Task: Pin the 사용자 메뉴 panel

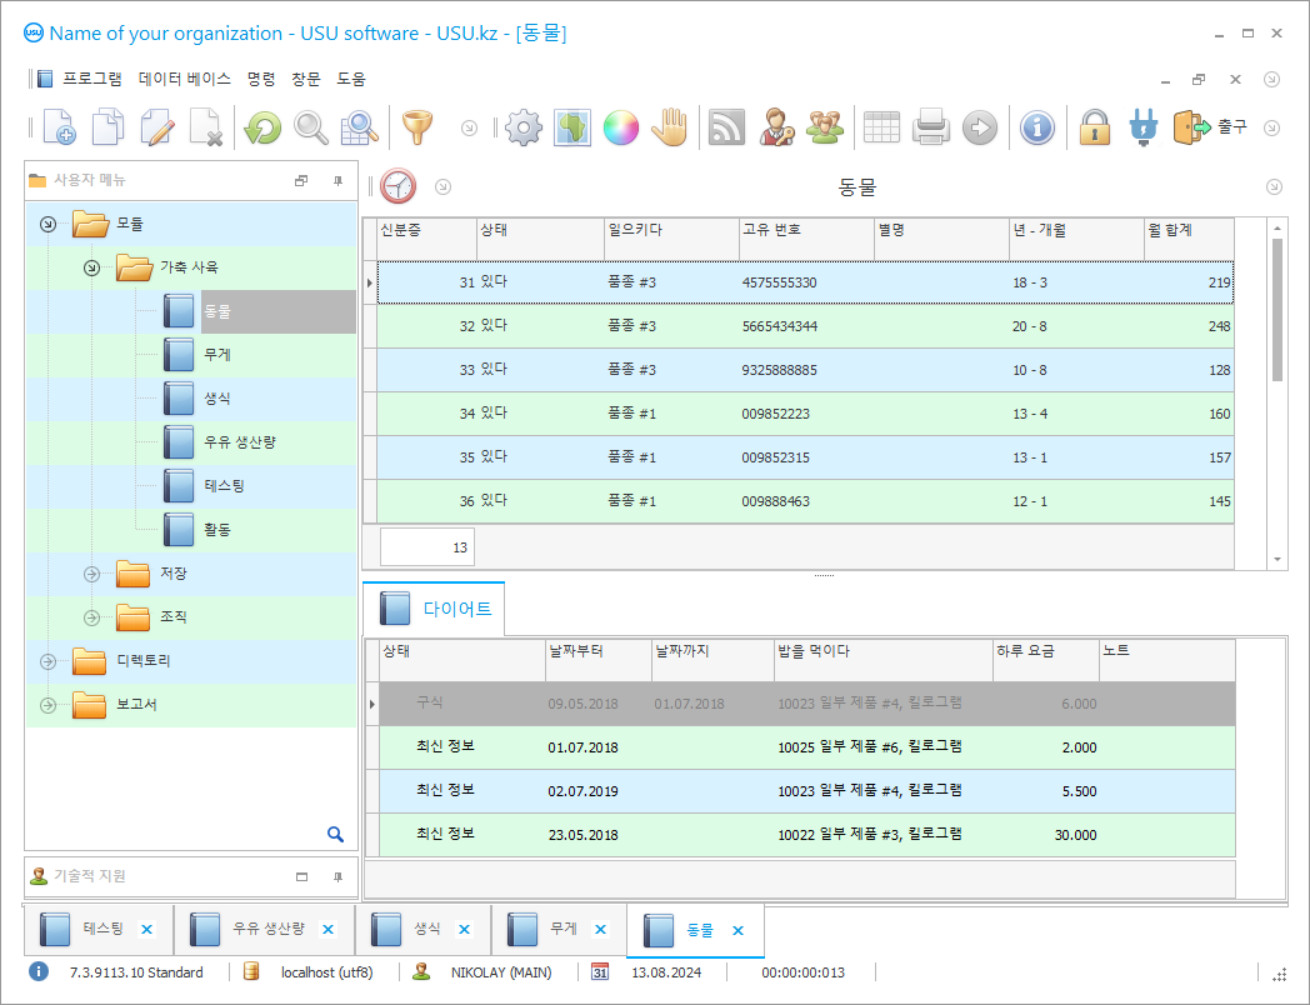Action: [x=338, y=181]
